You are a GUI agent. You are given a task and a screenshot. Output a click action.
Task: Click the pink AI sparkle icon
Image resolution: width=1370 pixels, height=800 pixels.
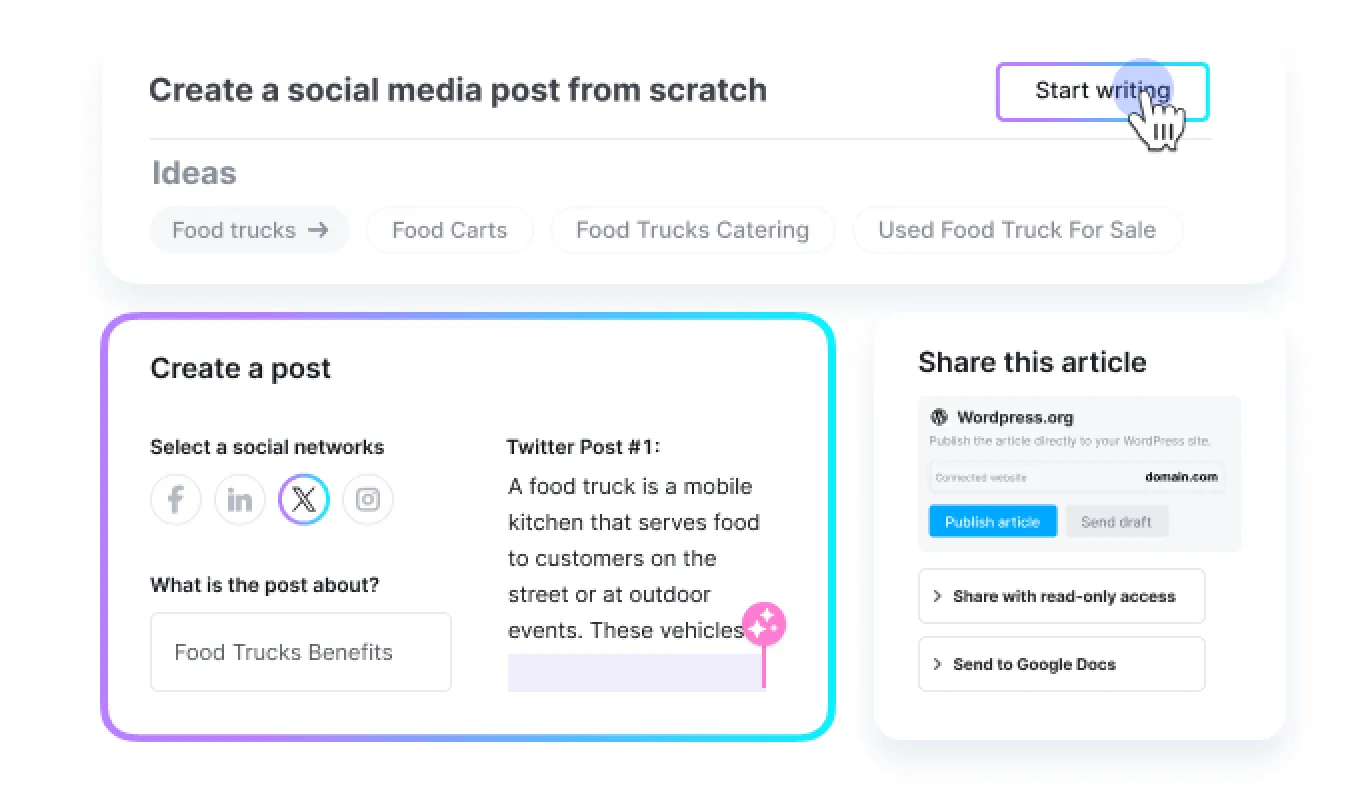click(764, 625)
